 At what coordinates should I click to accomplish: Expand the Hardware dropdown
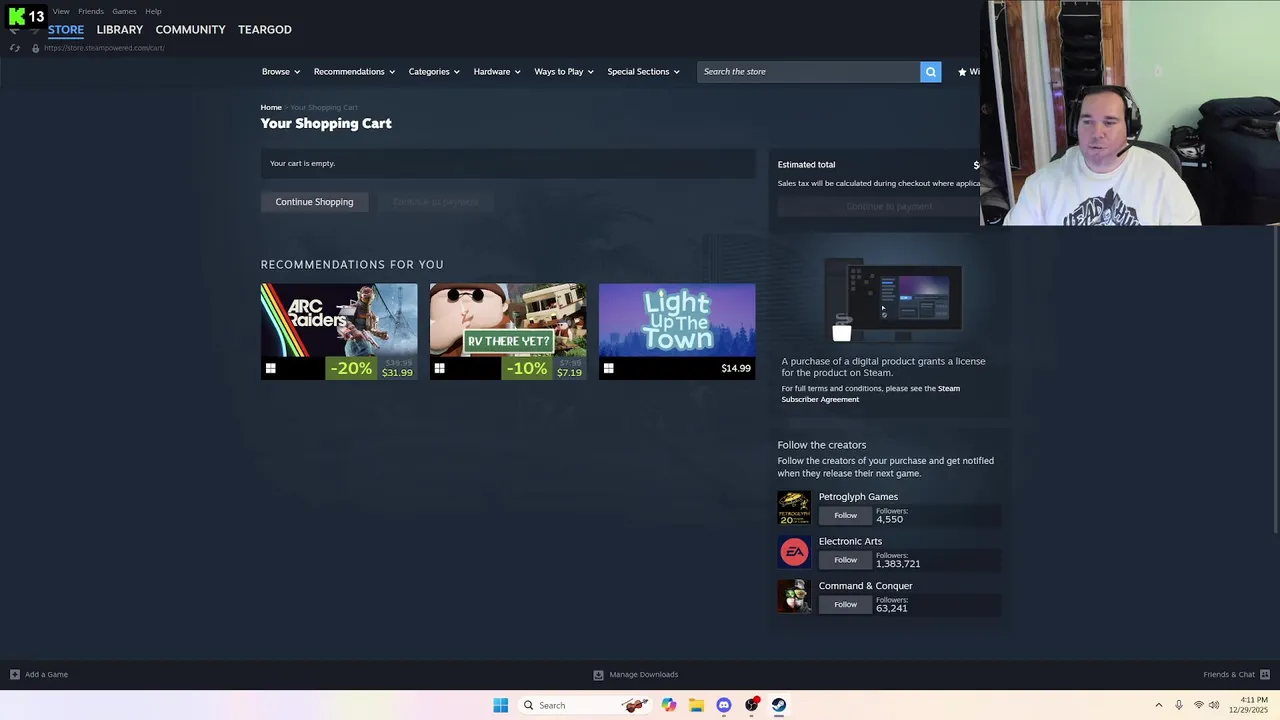(497, 72)
